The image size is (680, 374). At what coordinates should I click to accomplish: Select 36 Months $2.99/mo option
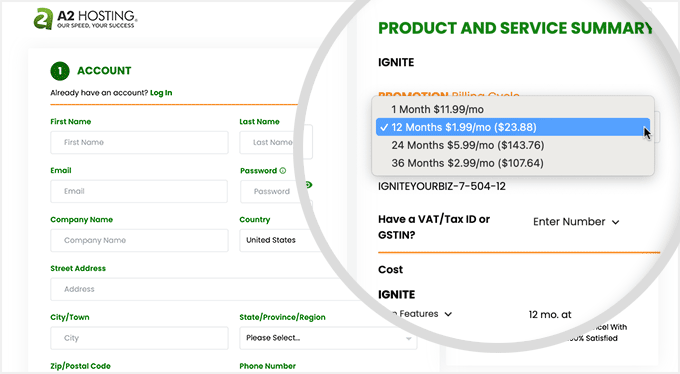(513, 163)
